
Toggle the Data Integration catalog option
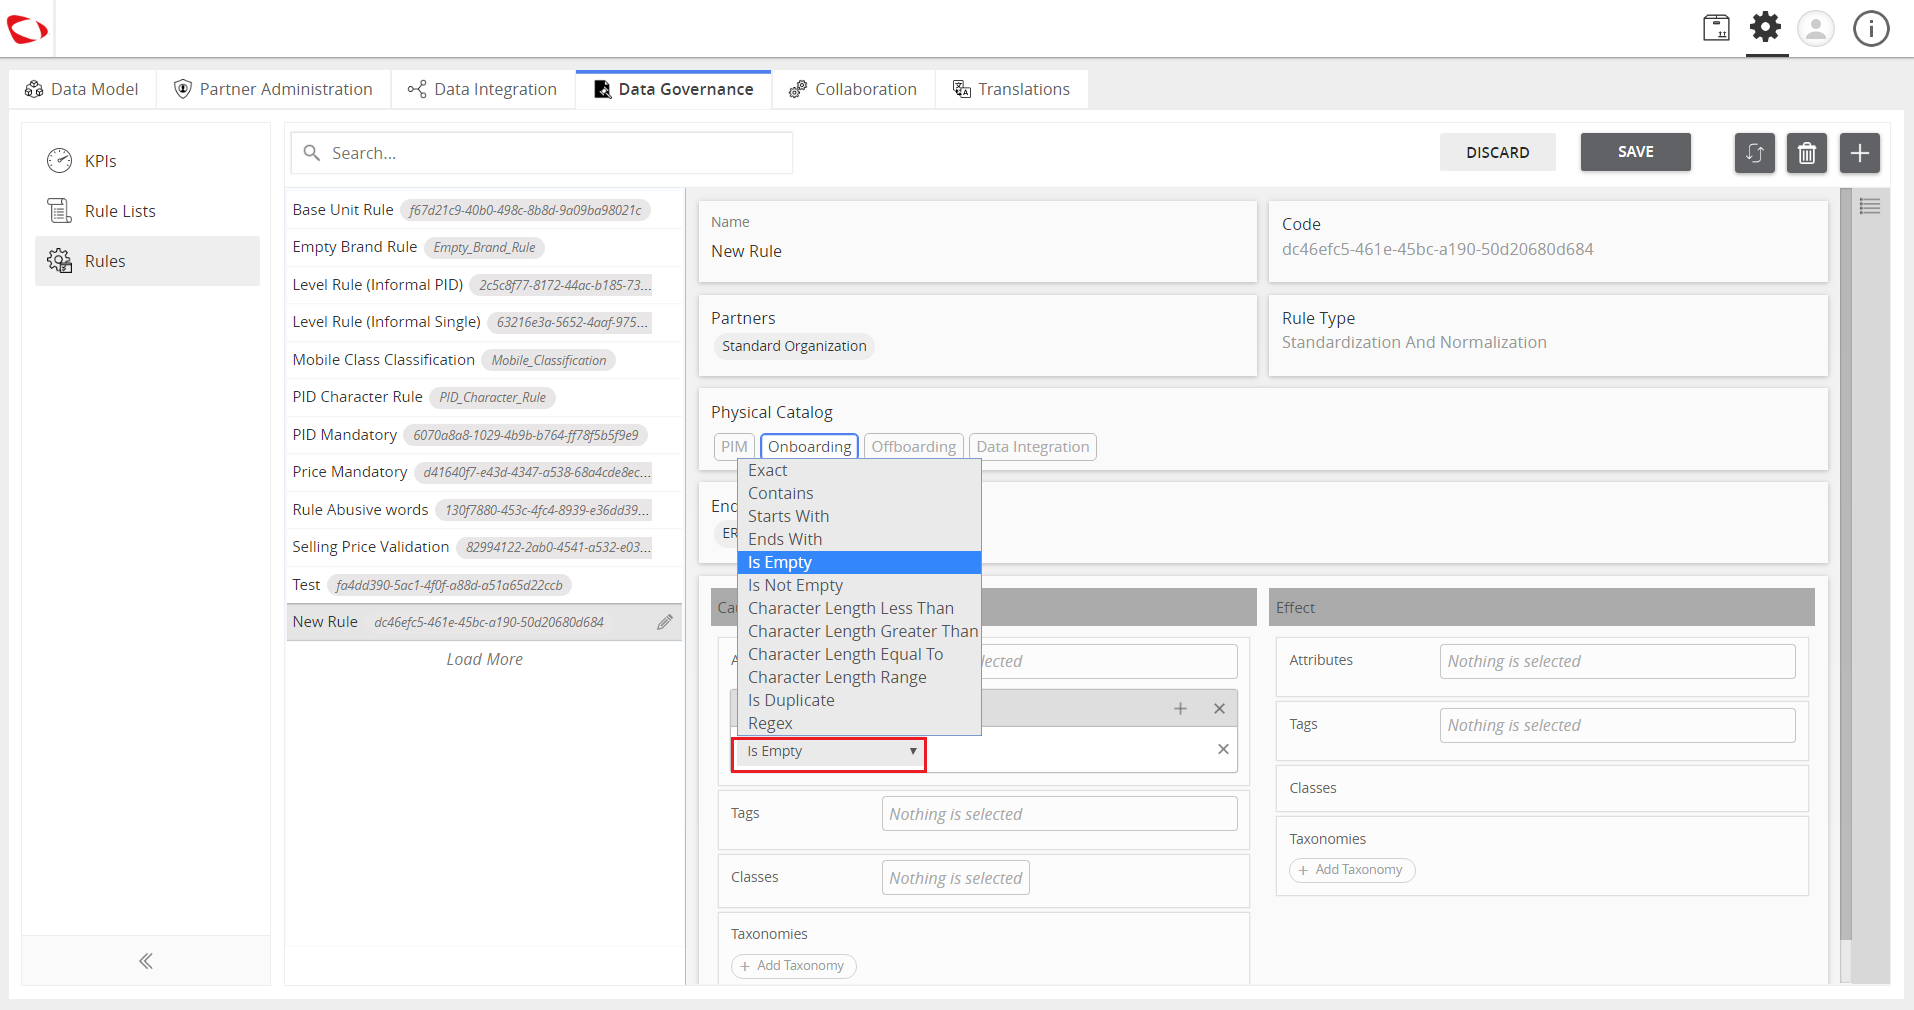pos(1033,447)
